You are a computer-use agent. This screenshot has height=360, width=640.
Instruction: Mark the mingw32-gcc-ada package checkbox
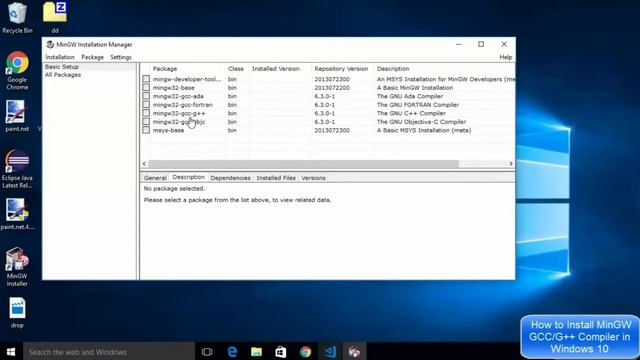click(146, 96)
